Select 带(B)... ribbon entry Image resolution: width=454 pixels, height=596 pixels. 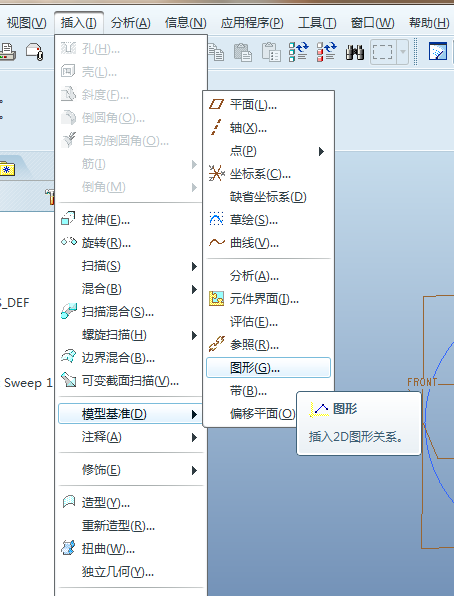coord(268,391)
